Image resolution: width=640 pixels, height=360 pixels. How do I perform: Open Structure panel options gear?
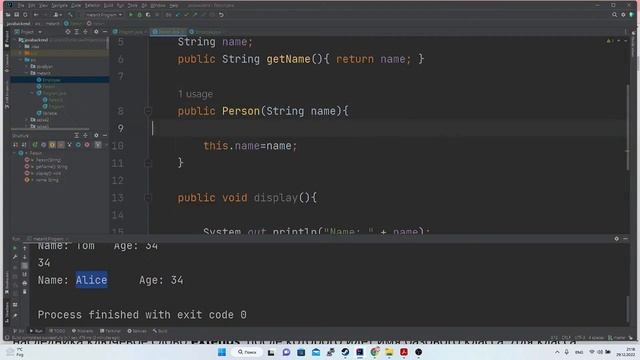(x=96, y=136)
